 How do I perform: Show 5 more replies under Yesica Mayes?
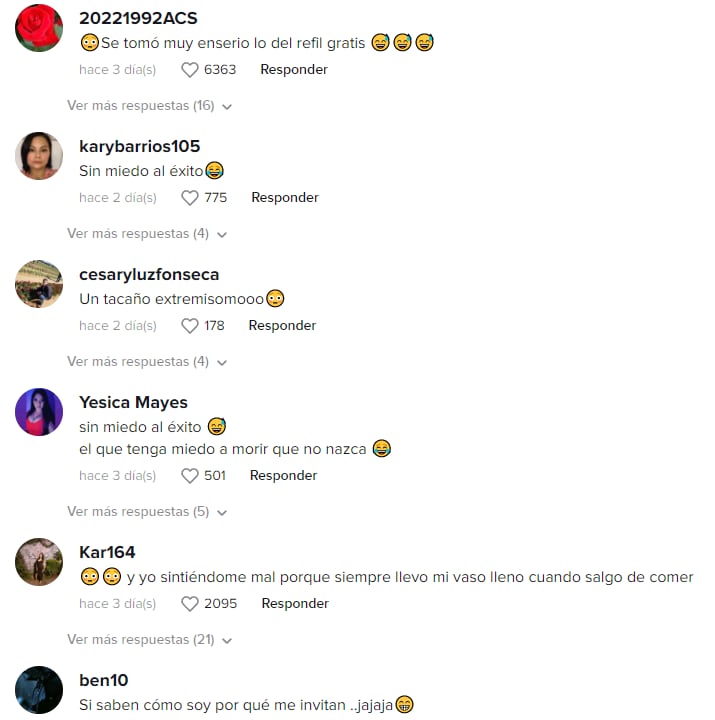(x=147, y=512)
